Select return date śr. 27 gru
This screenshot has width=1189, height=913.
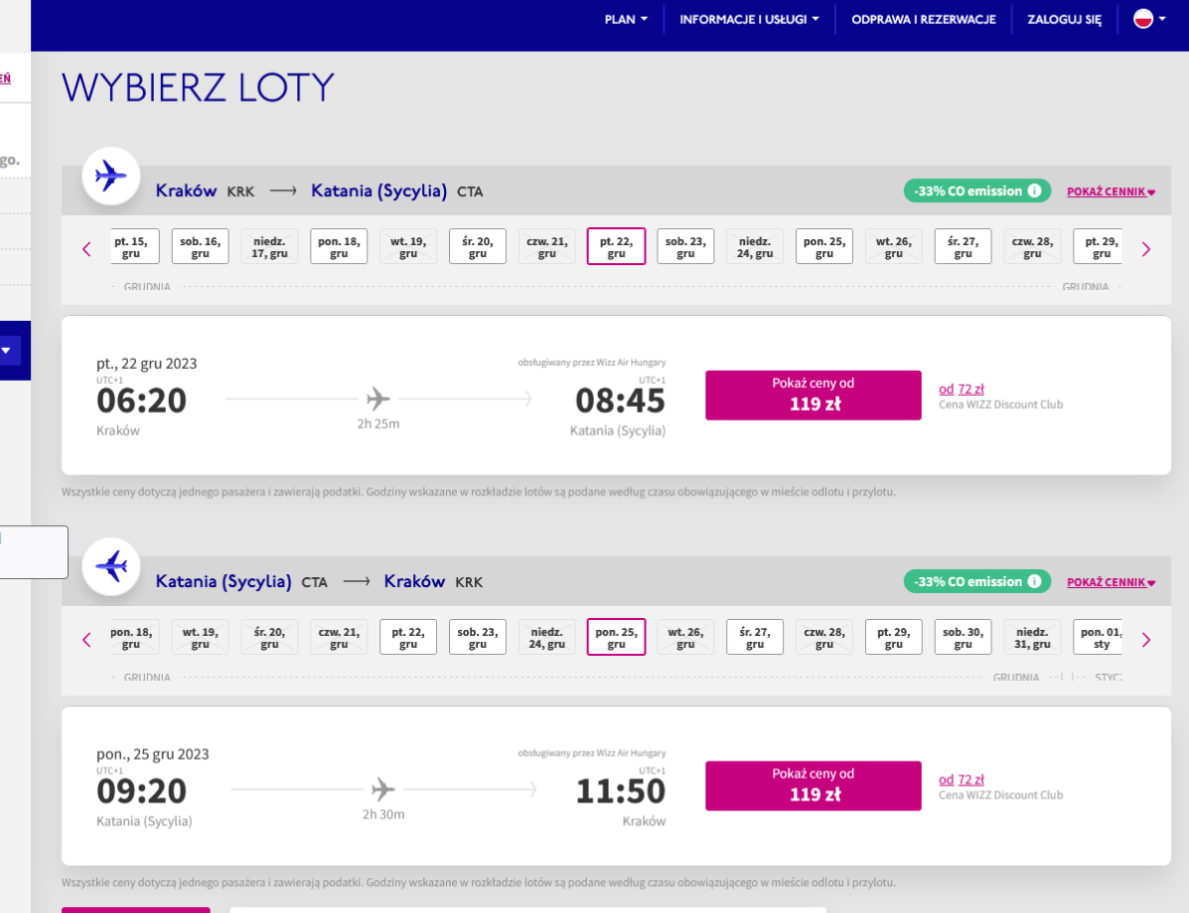(754, 637)
